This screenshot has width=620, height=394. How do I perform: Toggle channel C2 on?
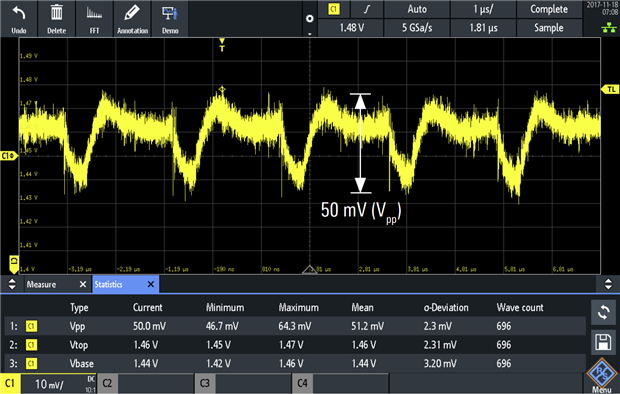click(108, 383)
